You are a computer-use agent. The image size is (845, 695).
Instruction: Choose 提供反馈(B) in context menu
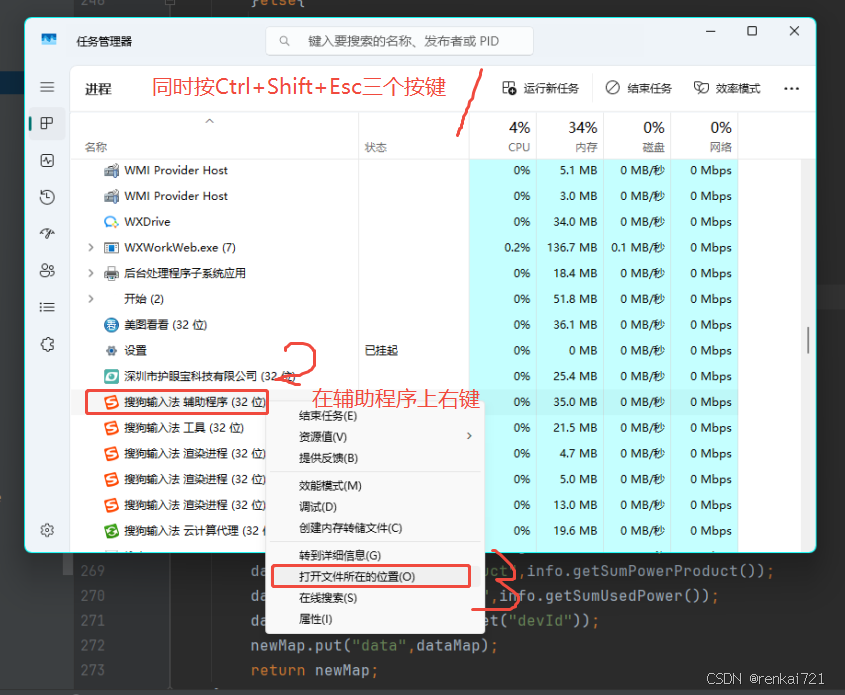[x=375, y=458]
